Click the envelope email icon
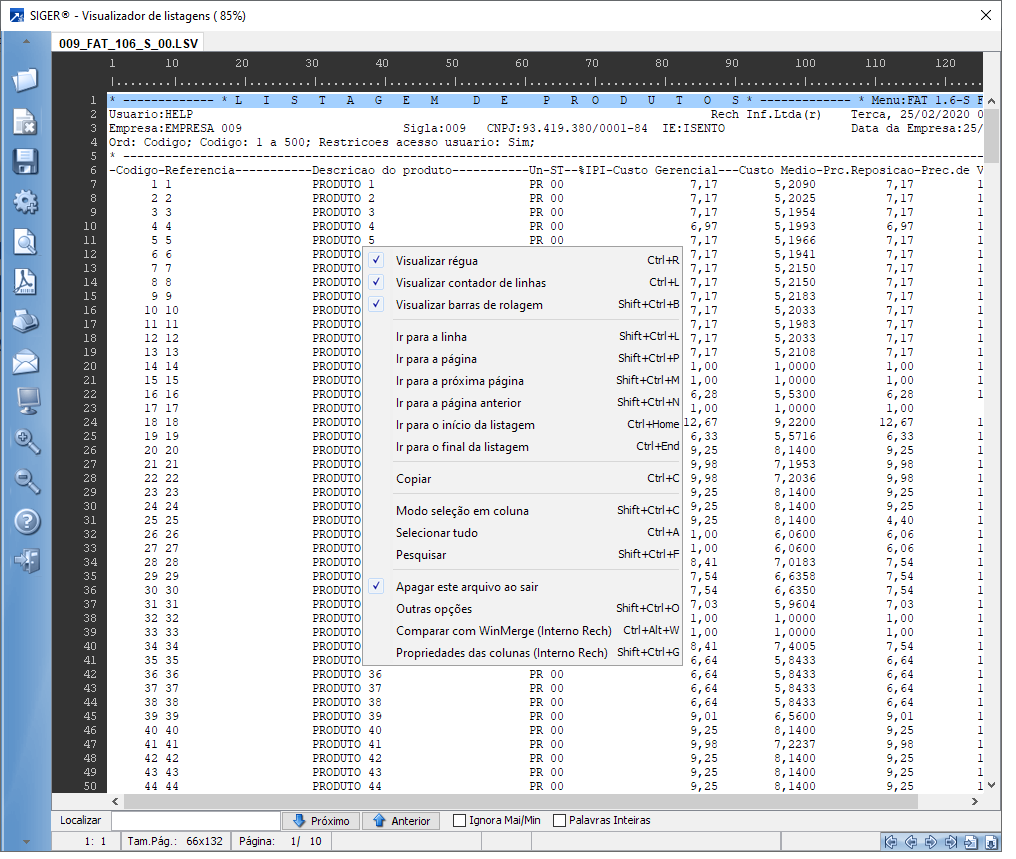The image size is (1016, 859). (x=25, y=362)
